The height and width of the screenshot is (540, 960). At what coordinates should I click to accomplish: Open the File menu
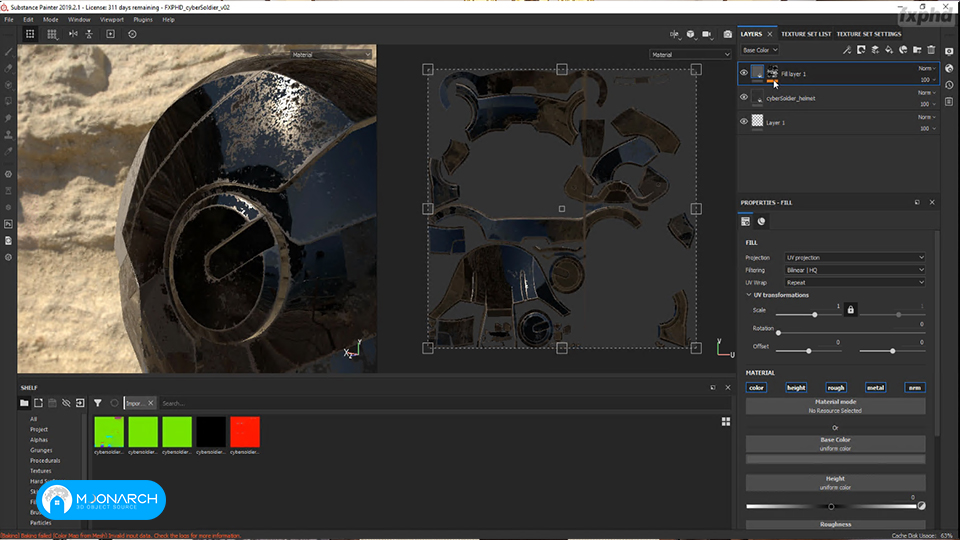[9, 20]
